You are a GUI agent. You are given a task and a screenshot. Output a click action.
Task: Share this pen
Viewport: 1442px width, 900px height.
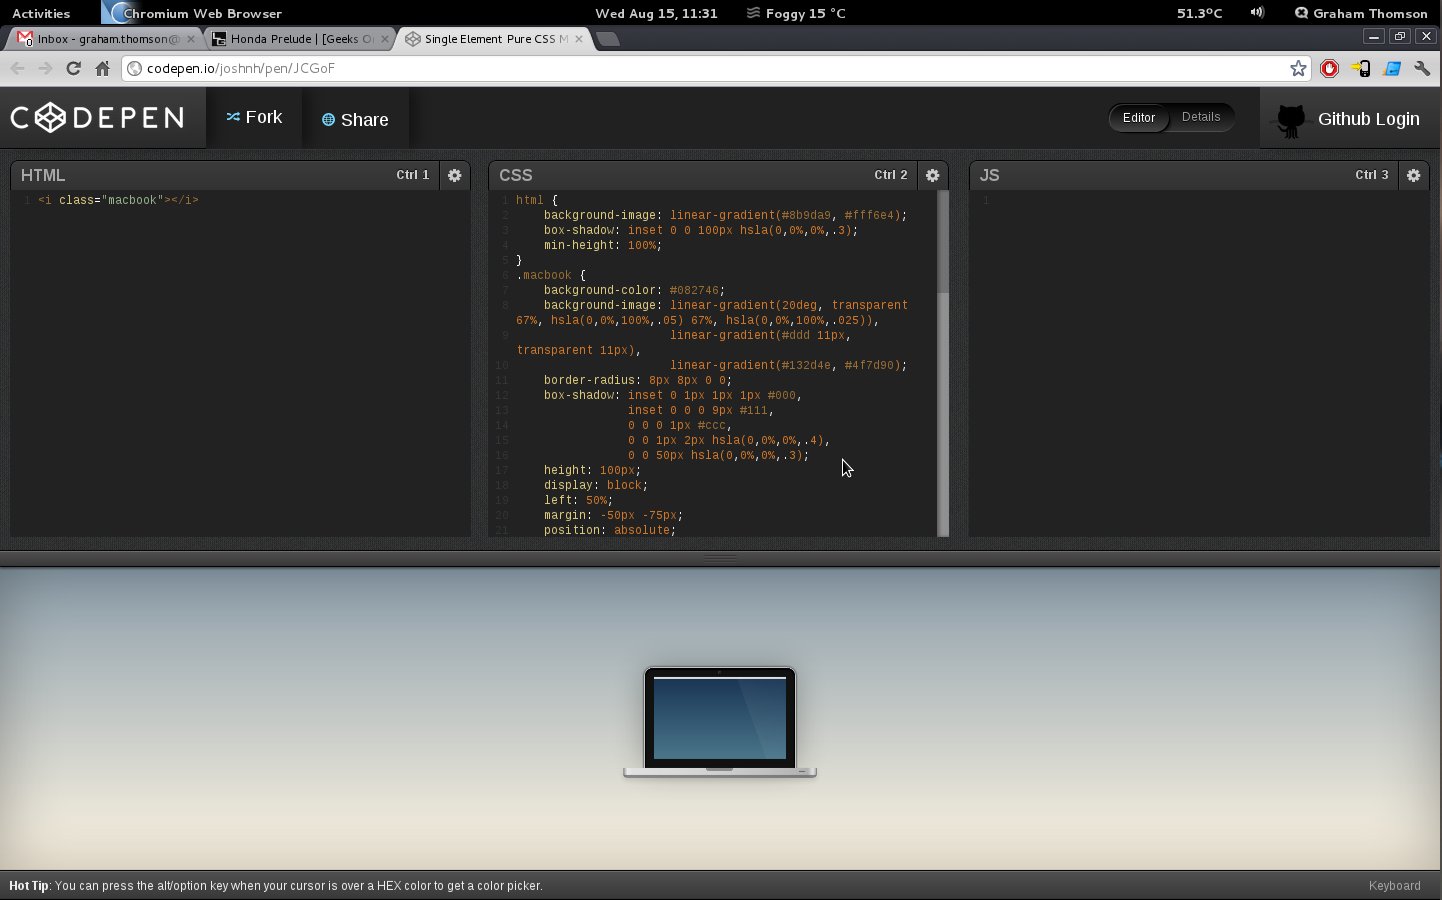[x=355, y=119]
